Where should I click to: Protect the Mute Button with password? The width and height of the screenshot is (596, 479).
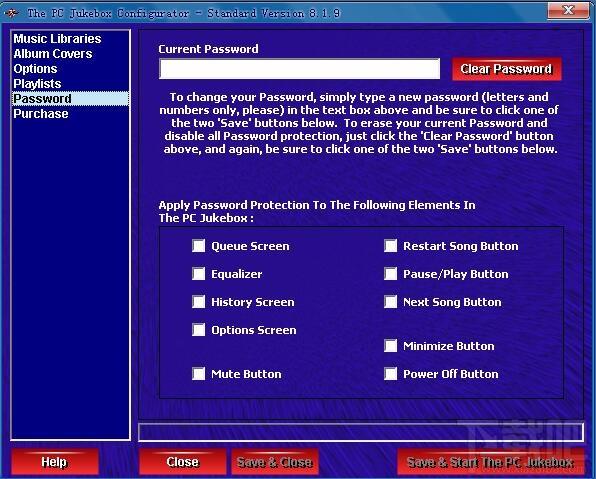point(198,374)
